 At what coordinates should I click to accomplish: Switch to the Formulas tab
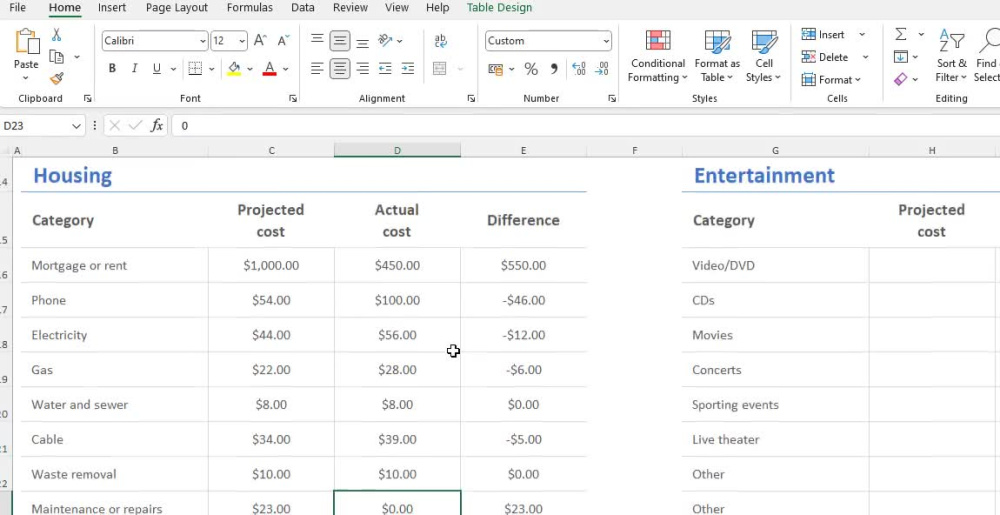click(x=249, y=8)
